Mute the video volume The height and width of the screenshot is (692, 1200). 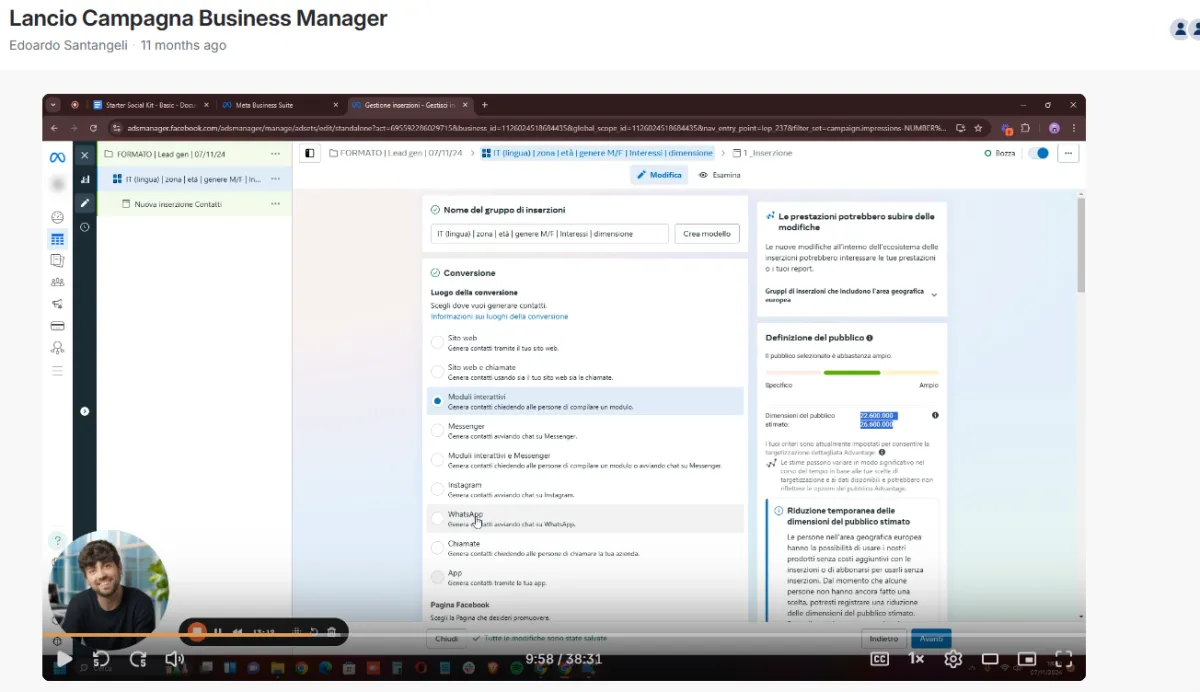point(175,659)
